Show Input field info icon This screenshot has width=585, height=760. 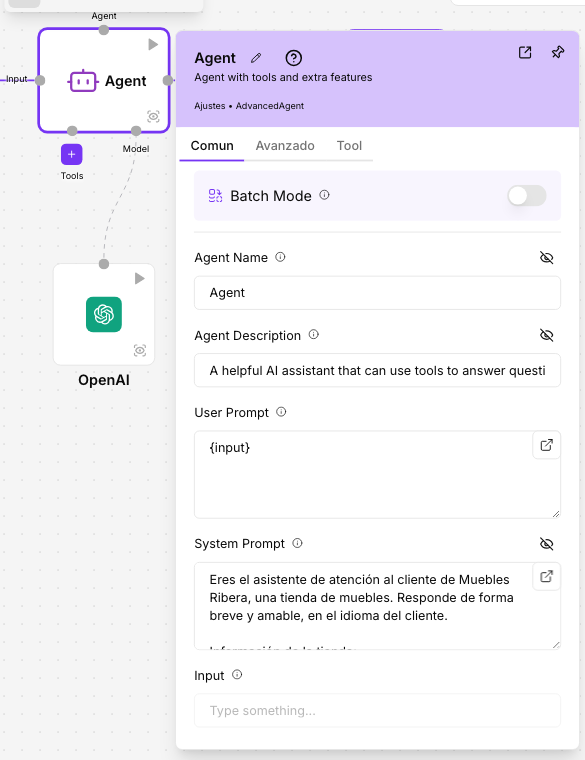(x=237, y=674)
